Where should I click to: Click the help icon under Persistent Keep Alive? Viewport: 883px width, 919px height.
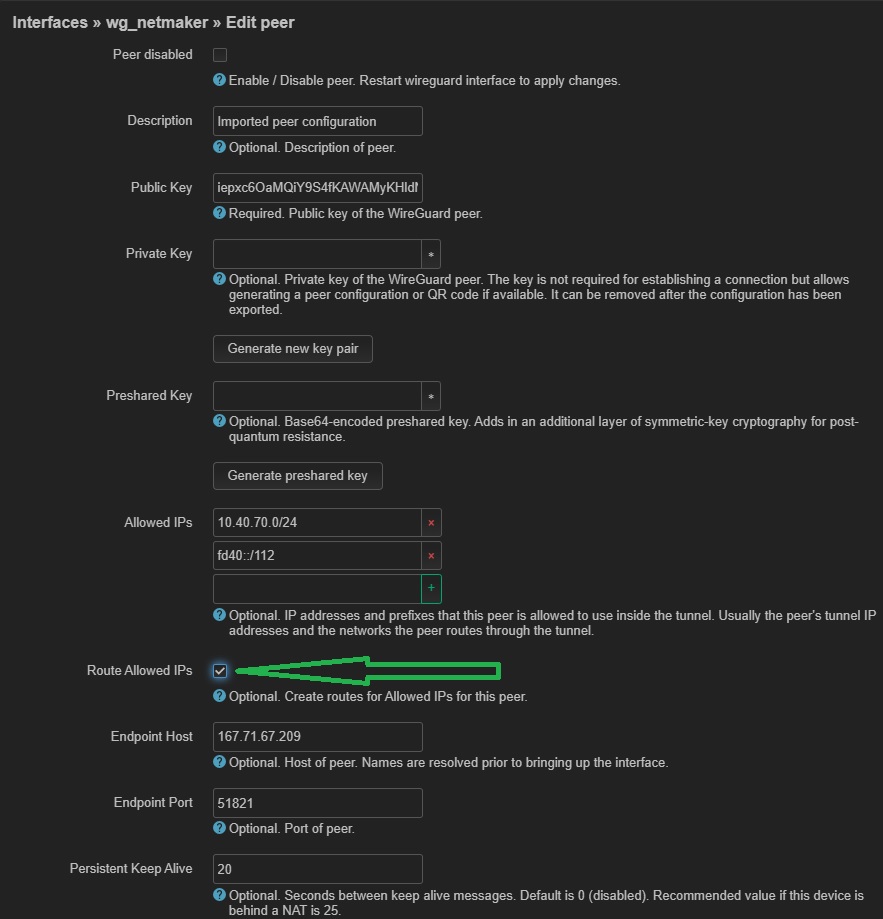point(220,895)
